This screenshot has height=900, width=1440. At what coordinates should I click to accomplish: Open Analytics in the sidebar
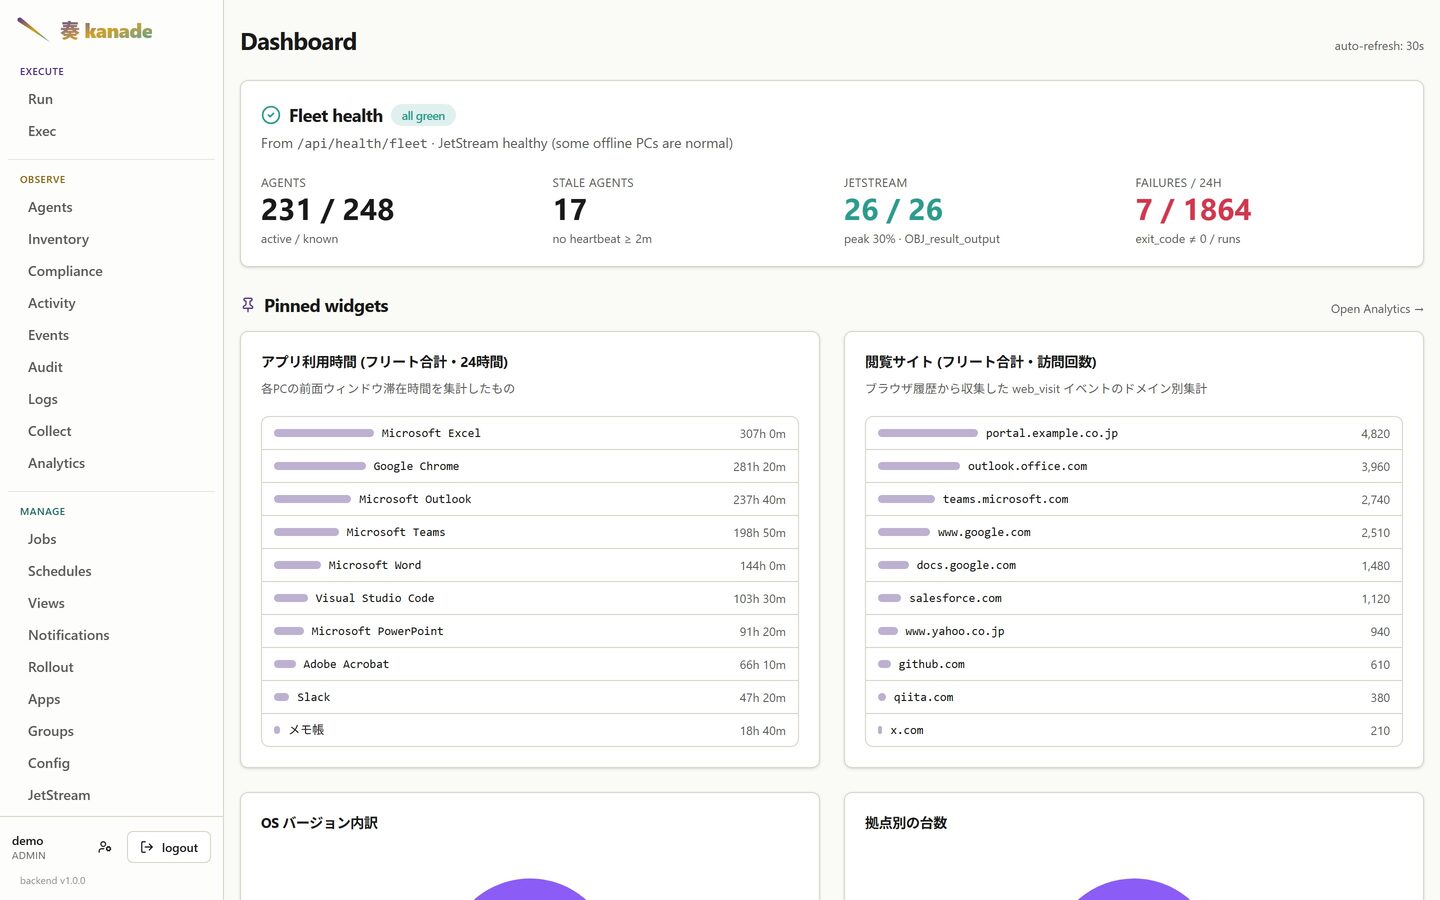(111, 463)
